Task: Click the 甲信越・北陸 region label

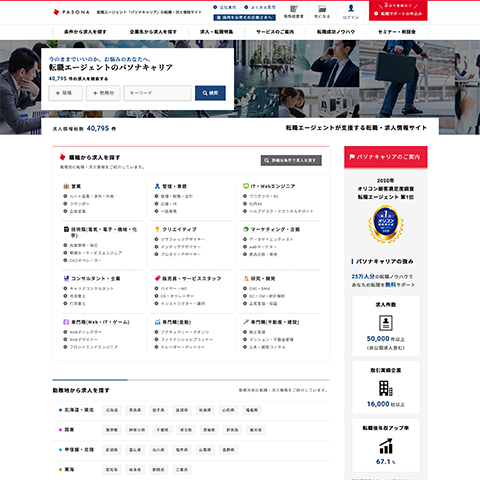Action: (79, 450)
